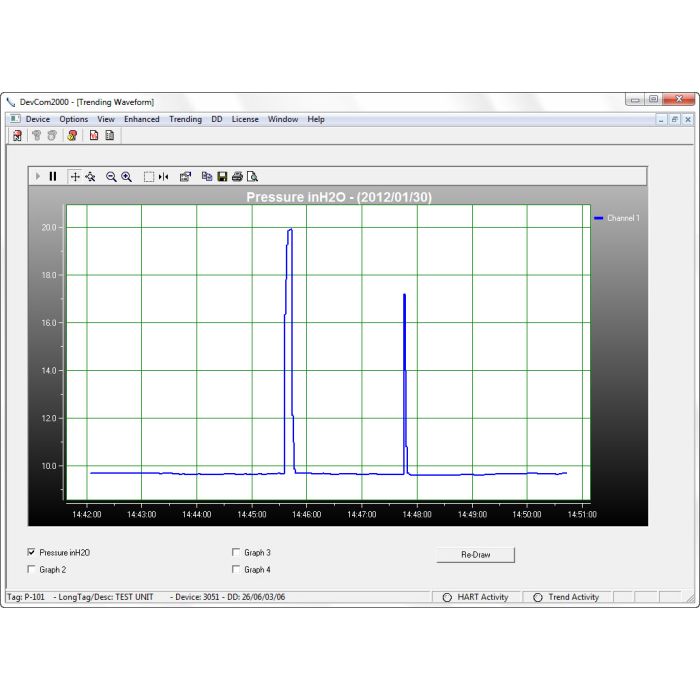Select the zoom box selection tool

pyautogui.click(x=148, y=176)
